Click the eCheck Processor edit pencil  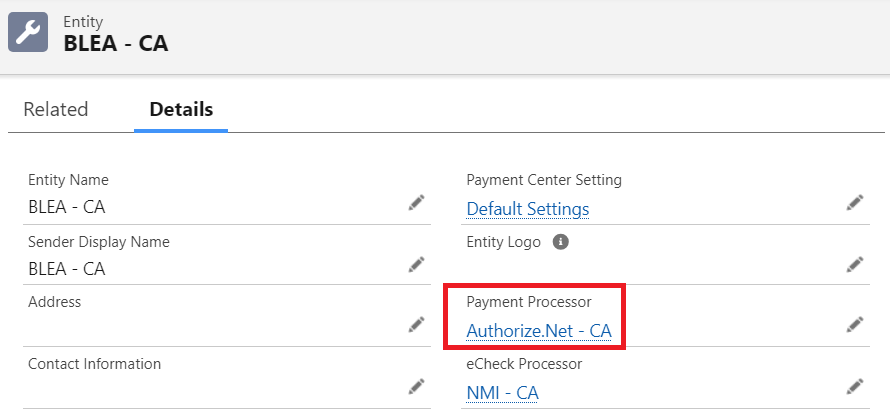click(x=854, y=387)
